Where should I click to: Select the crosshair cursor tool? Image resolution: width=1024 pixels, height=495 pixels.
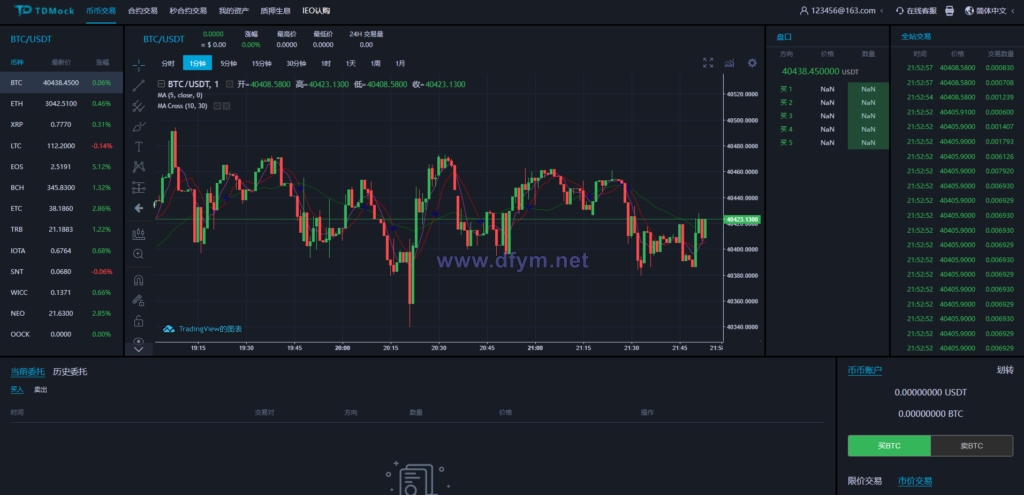pyautogui.click(x=138, y=65)
